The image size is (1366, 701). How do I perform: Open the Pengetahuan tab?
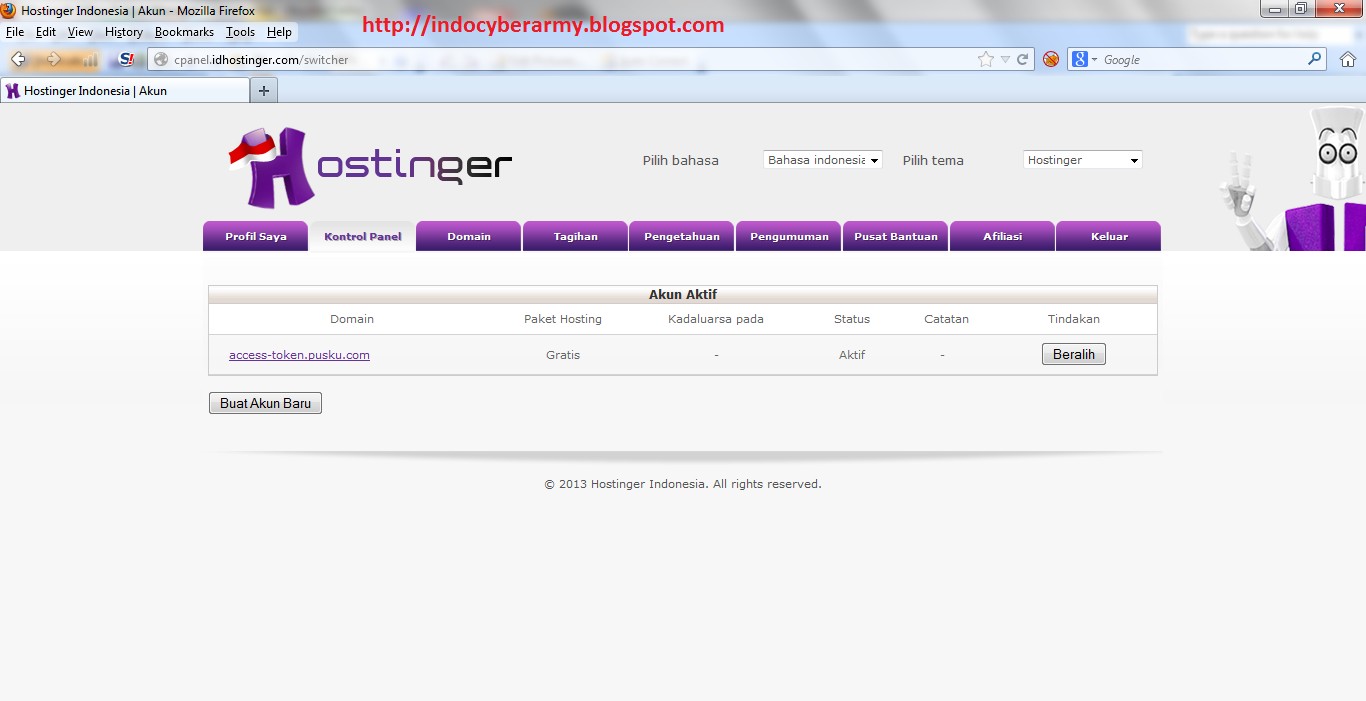pyautogui.click(x=682, y=236)
